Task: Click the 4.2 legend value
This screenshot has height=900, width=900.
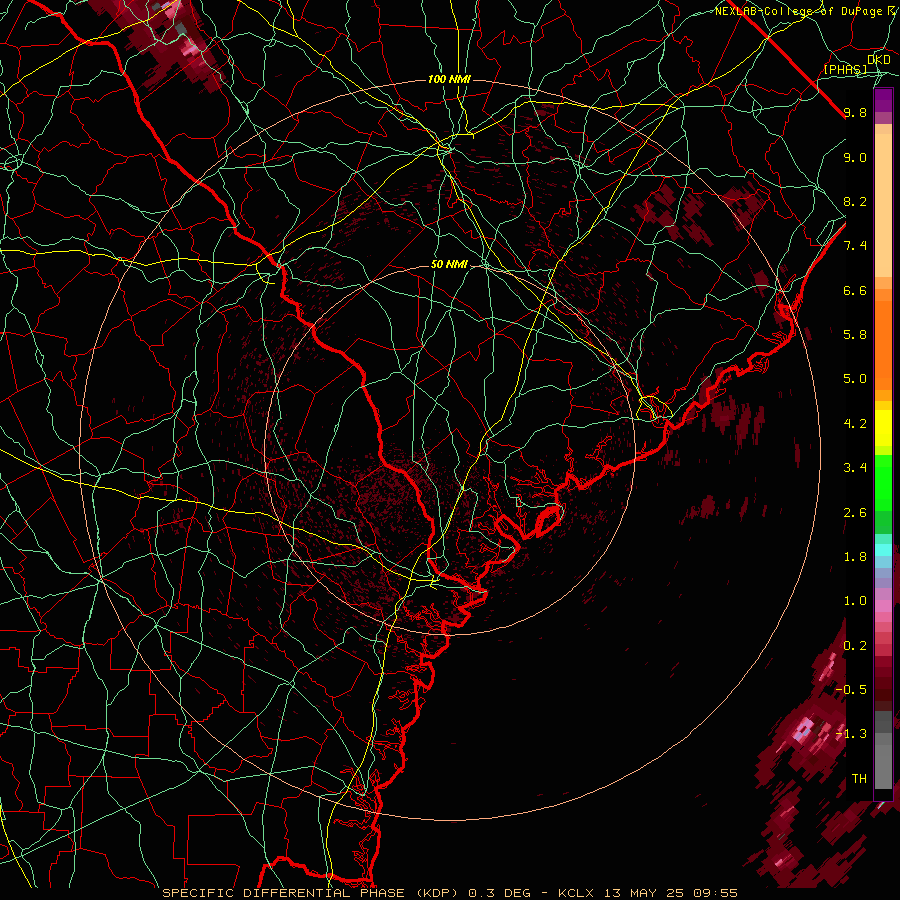Action: (855, 424)
